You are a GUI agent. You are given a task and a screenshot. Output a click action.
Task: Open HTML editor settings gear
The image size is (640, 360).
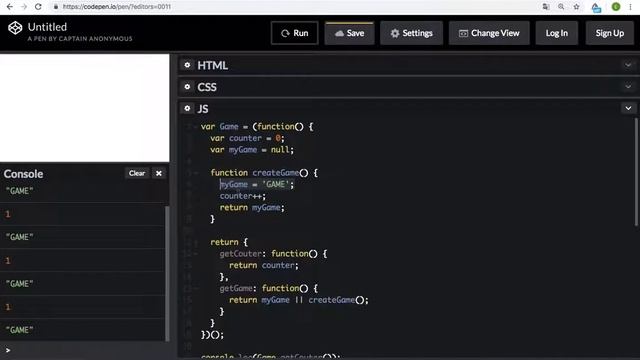[x=187, y=65]
